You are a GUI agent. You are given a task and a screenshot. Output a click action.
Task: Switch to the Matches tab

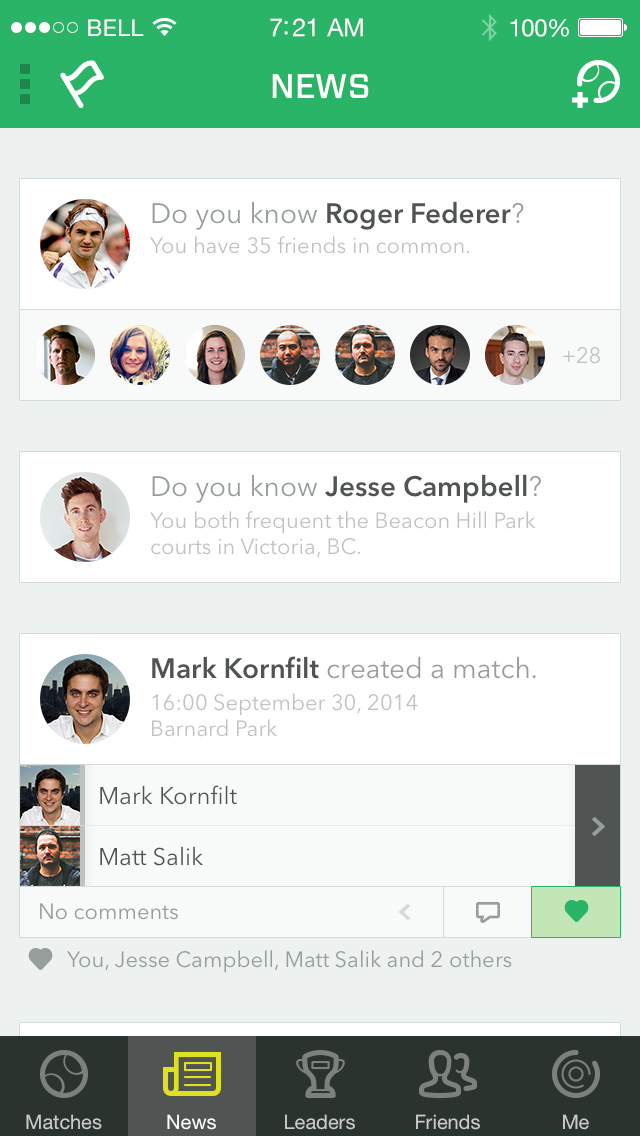(64, 1086)
